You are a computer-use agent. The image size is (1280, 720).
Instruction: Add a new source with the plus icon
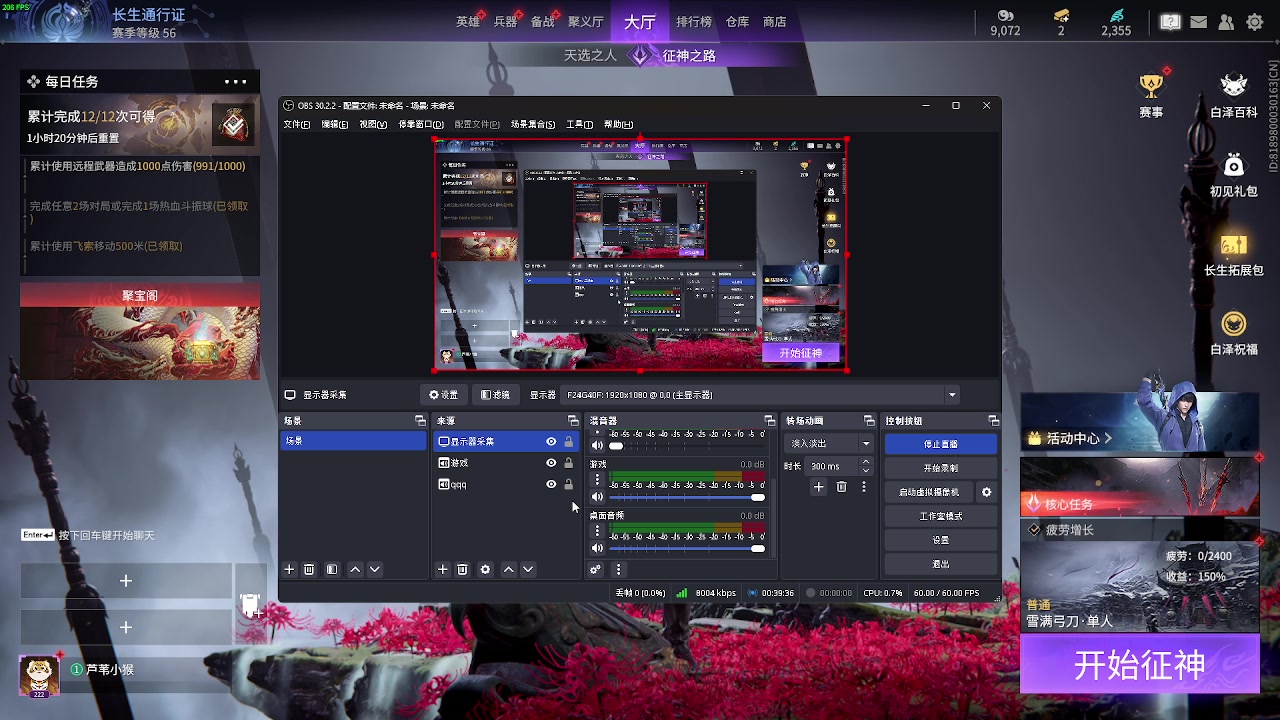[443, 569]
